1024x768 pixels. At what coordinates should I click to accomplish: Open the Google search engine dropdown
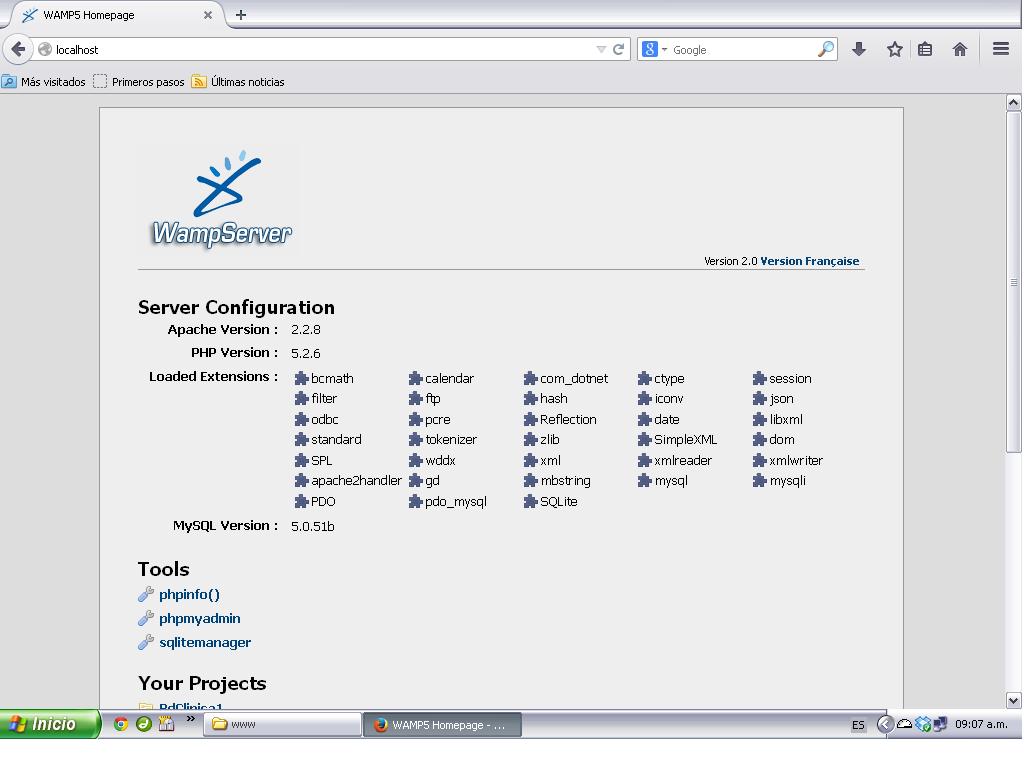pos(654,49)
